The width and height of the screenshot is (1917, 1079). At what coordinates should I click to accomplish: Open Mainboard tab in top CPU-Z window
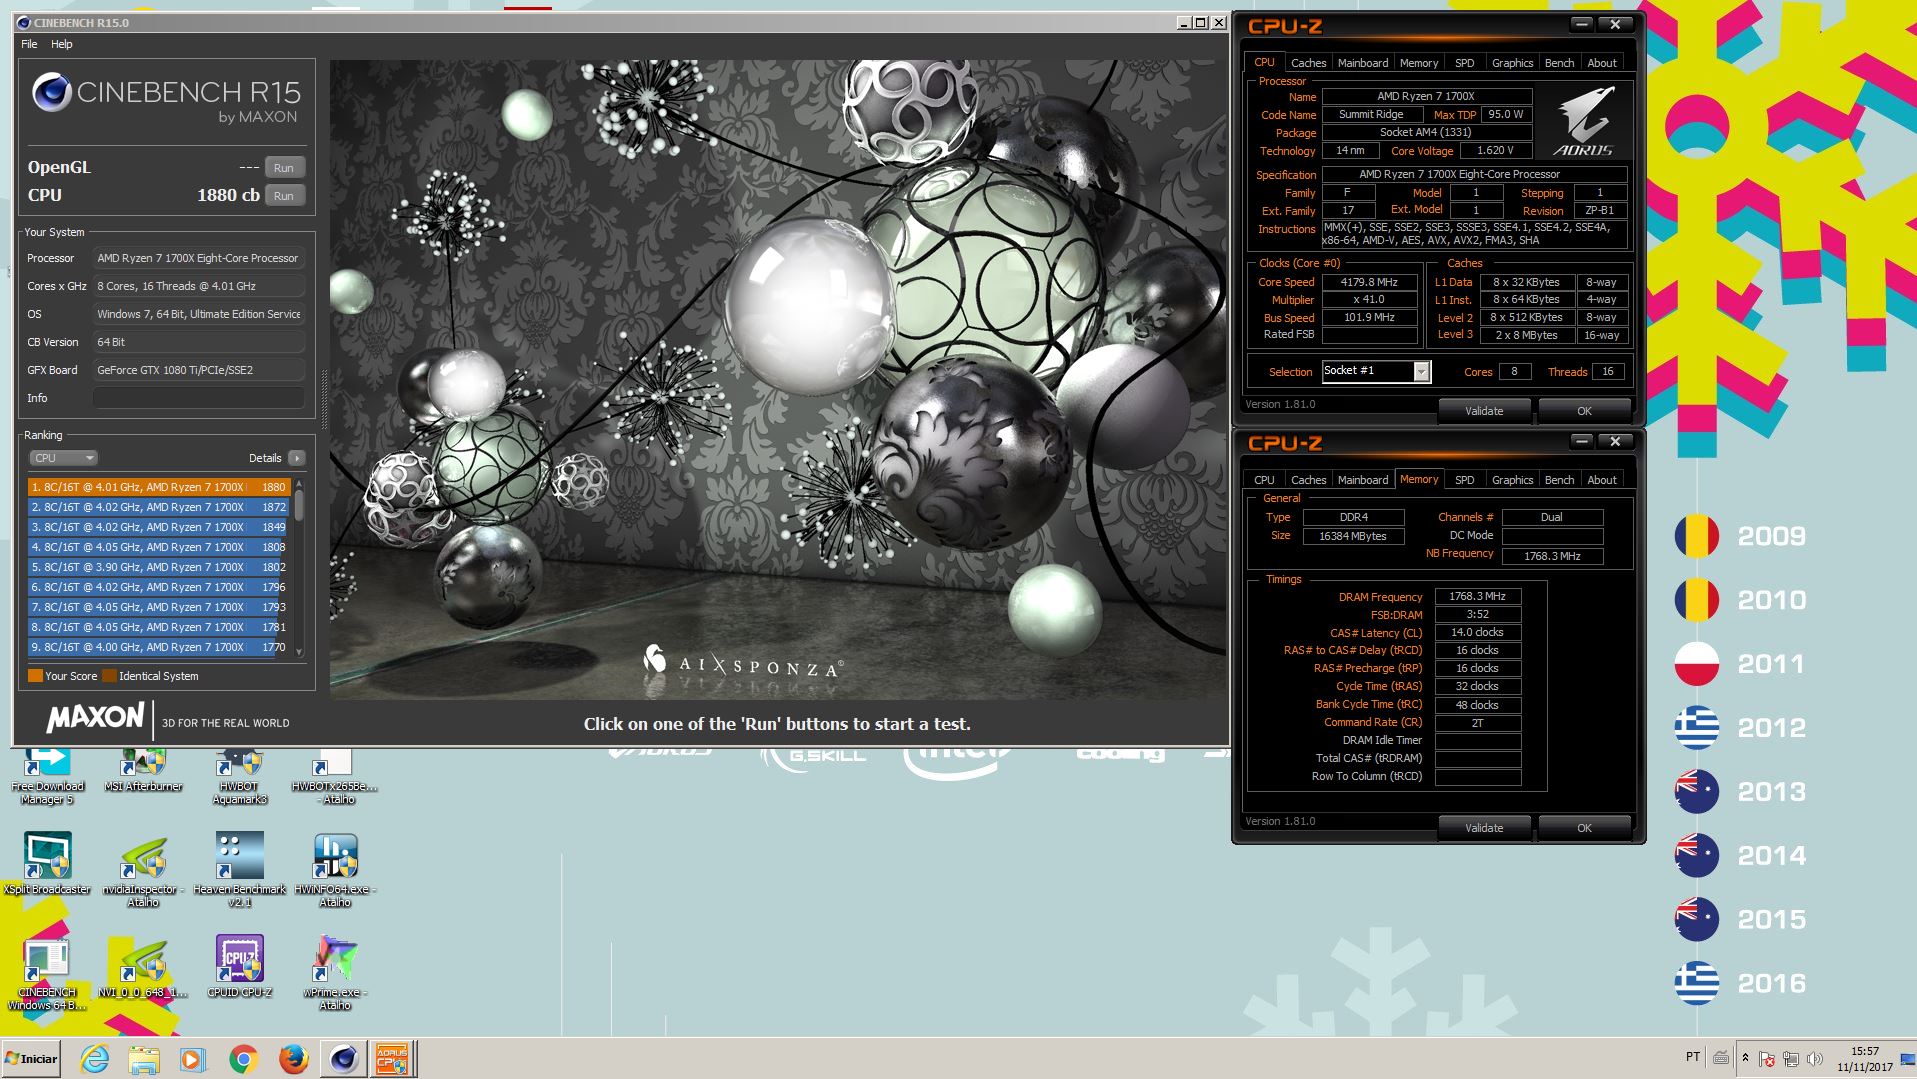1363,63
